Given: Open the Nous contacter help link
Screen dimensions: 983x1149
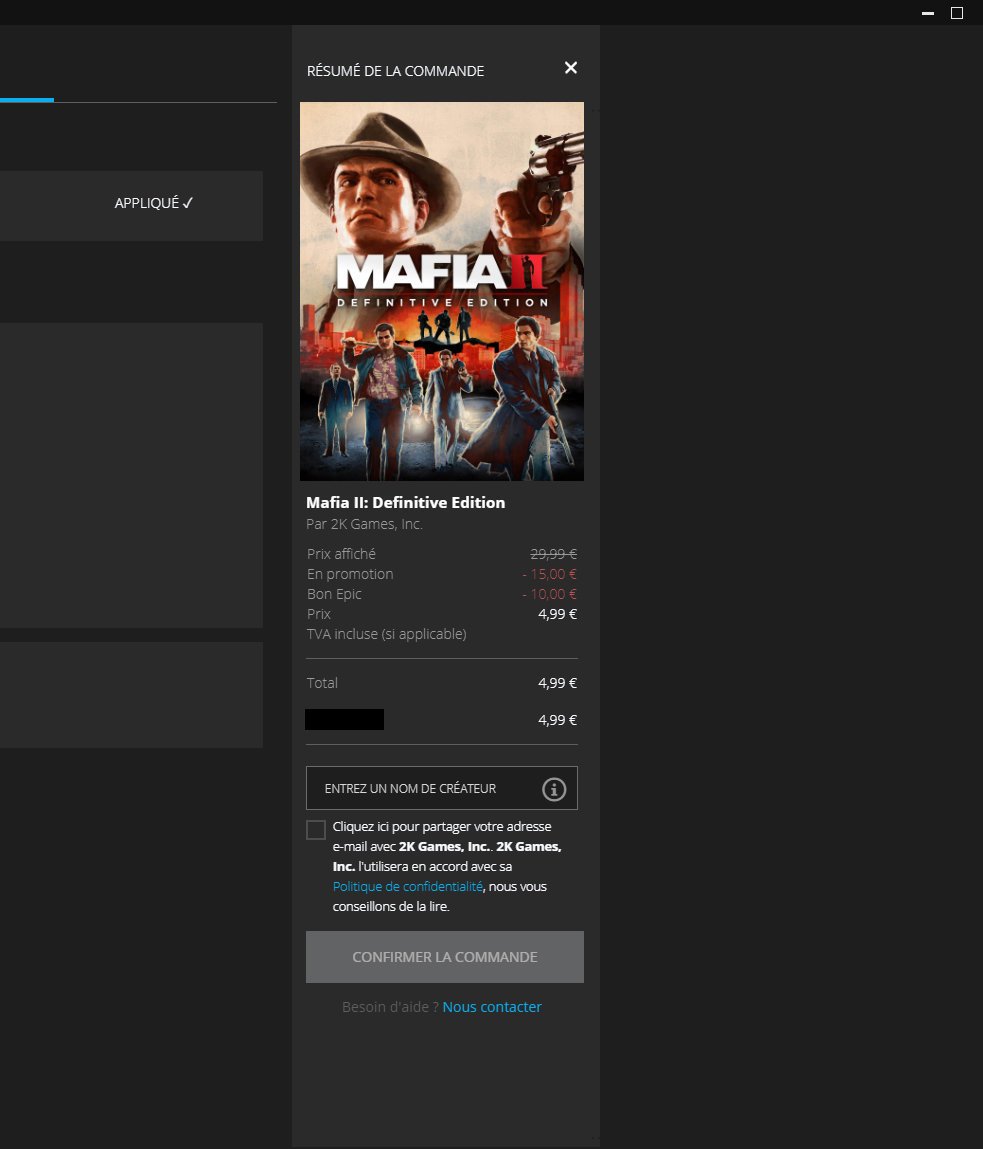Looking at the screenshot, I should coord(492,1007).
